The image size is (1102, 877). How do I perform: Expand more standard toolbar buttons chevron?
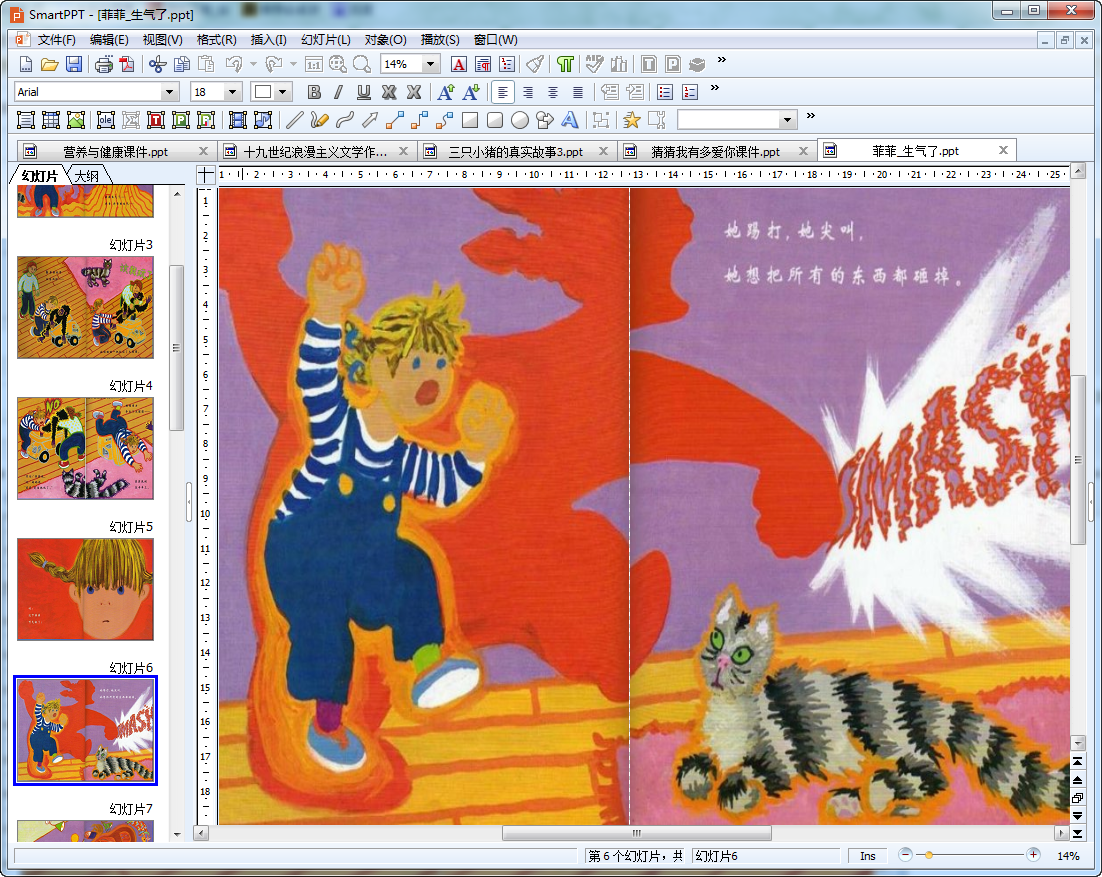pos(722,60)
